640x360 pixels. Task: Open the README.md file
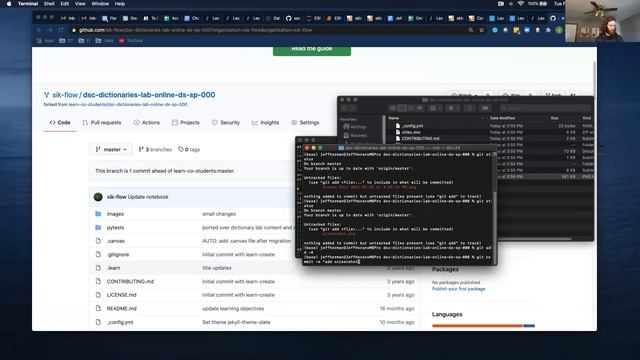[122, 309]
